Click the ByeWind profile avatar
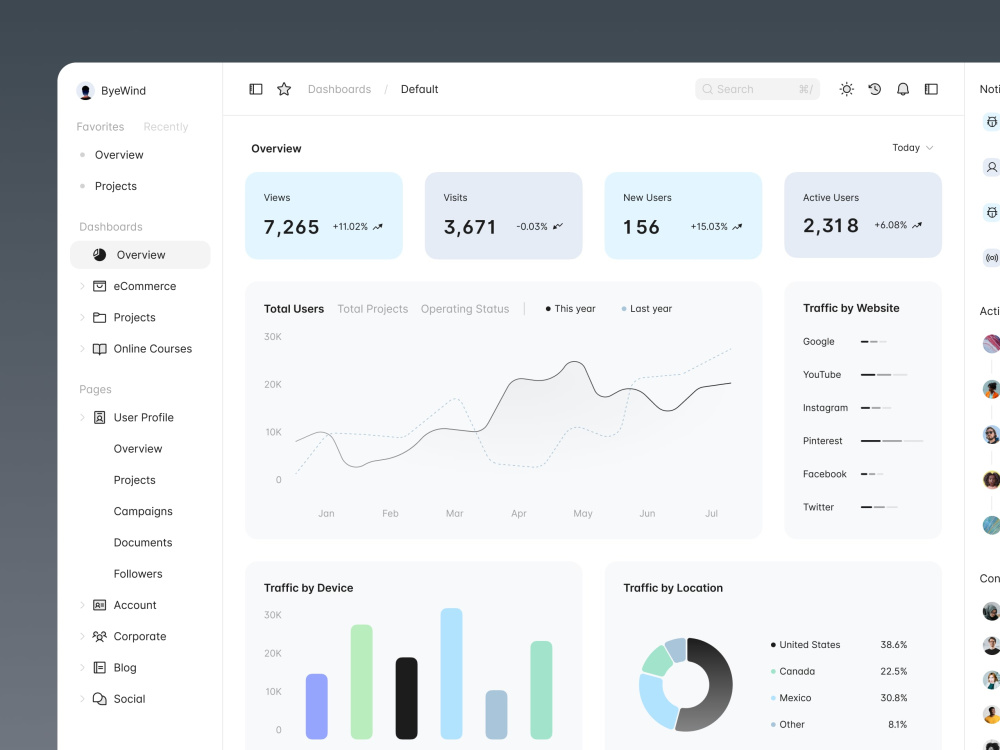The width and height of the screenshot is (1000, 750). coord(85,91)
